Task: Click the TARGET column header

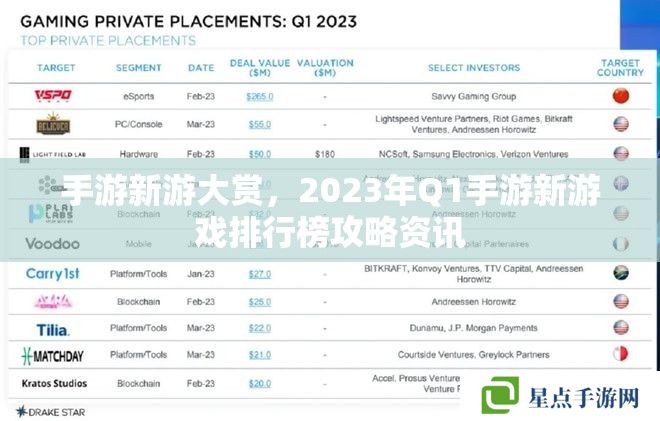Action: [56, 68]
